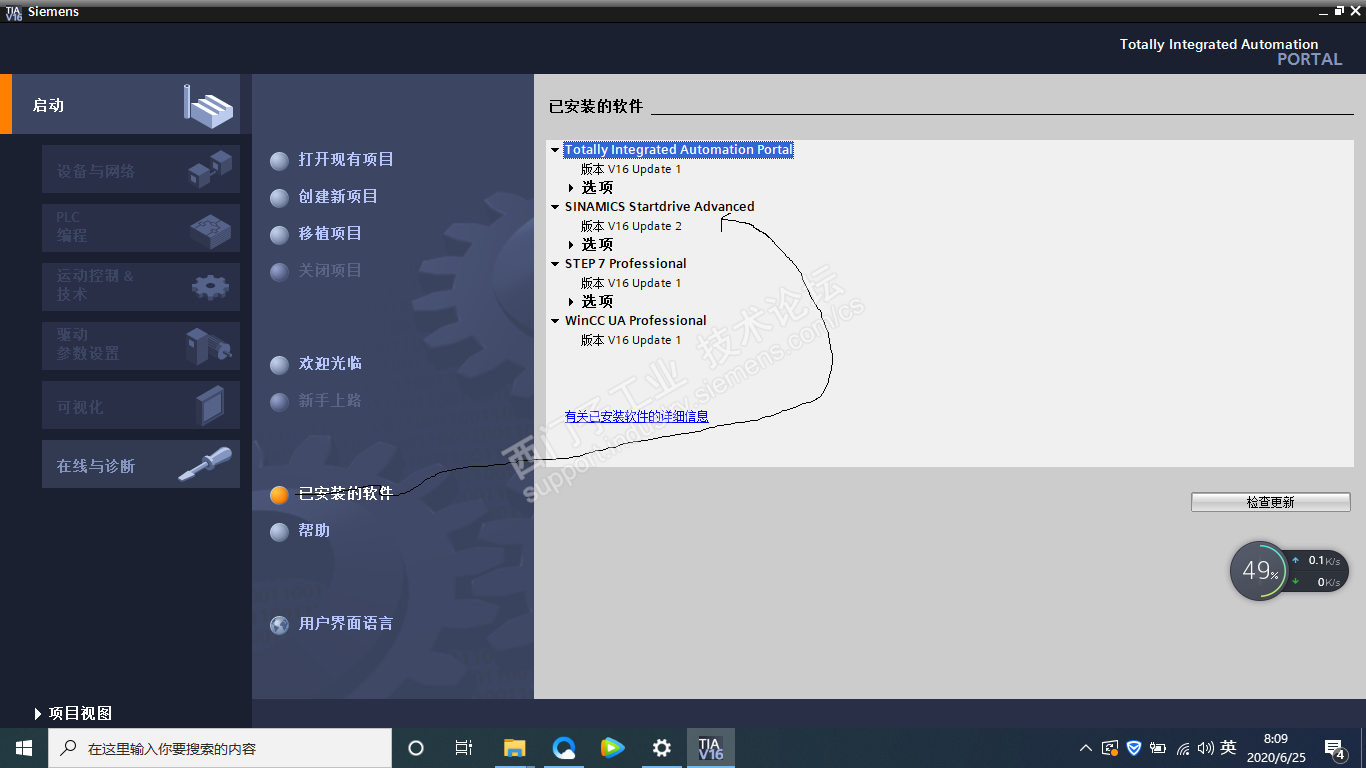Switch to 项目视图 at the bottom left
Viewport: 1366px width, 768px height.
tap(73, 713)
